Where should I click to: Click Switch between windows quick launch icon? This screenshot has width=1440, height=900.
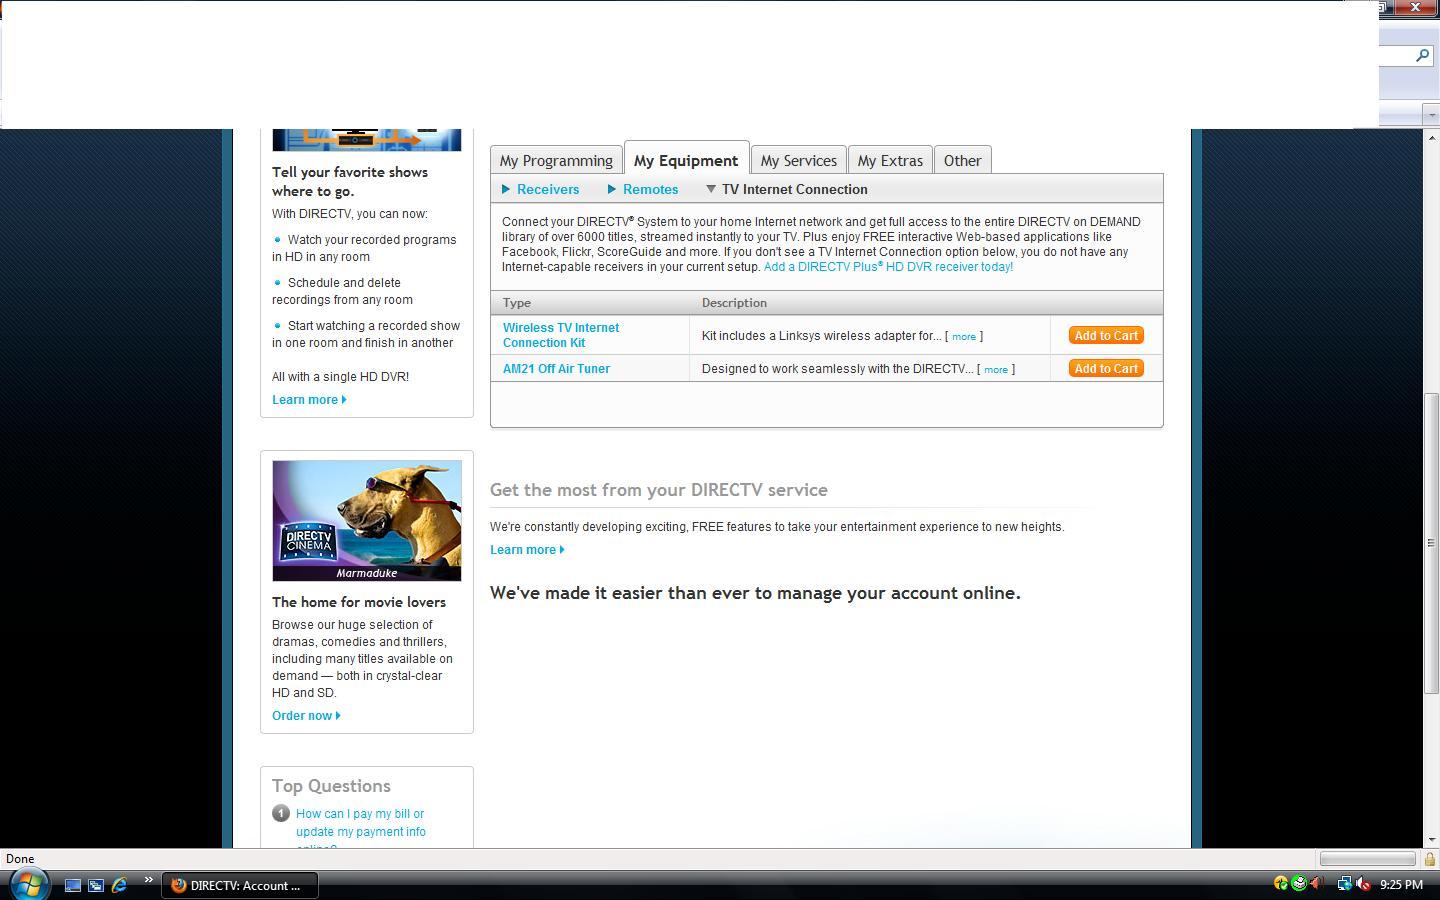(x=96, y=885)
